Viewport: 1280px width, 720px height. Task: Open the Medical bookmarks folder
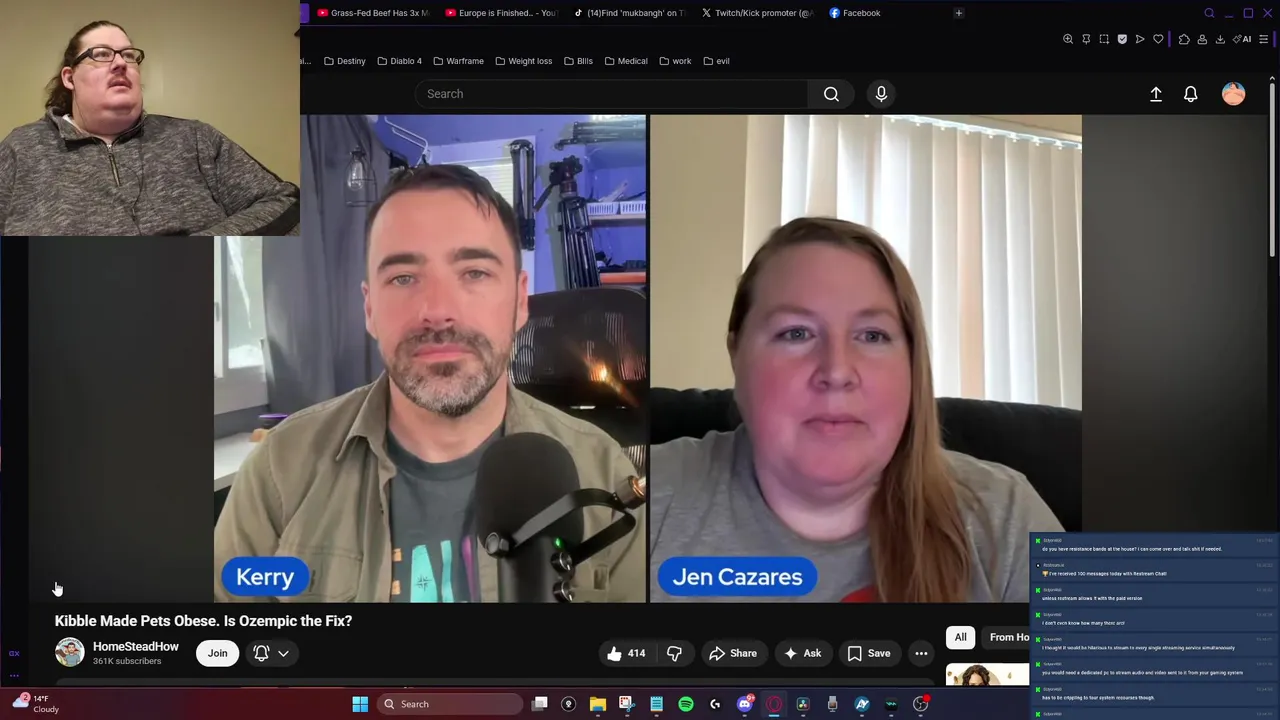click(626, 61)
